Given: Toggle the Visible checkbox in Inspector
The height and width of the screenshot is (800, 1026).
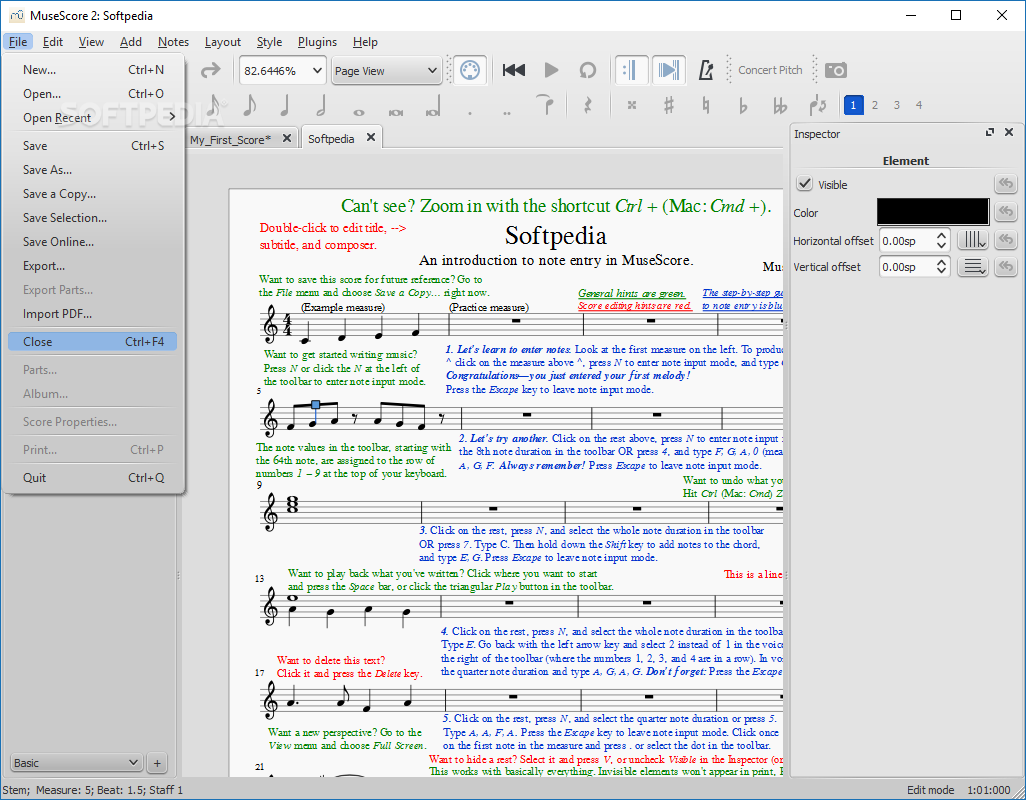Looking at the screenshot, I should coord(805,184).
